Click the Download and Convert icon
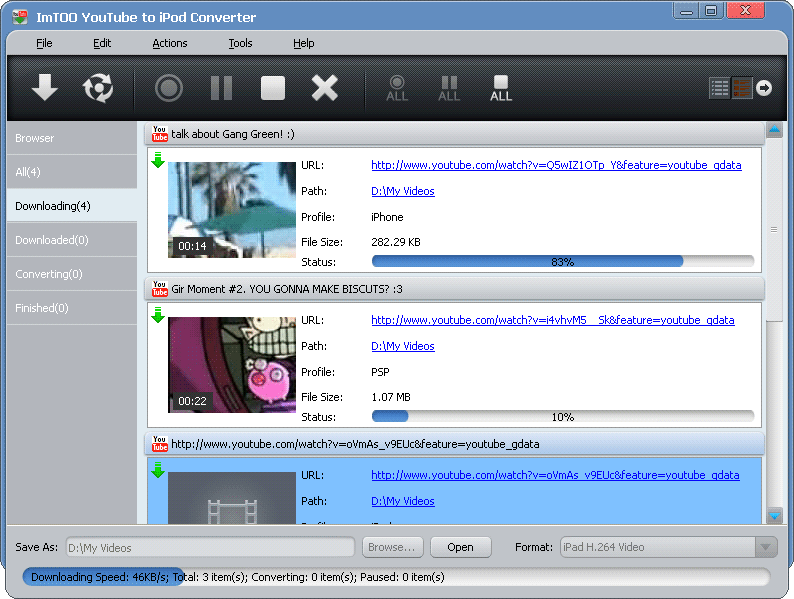Screen dimensions: 794x599 pyautogui.click(x=98, y=88)
